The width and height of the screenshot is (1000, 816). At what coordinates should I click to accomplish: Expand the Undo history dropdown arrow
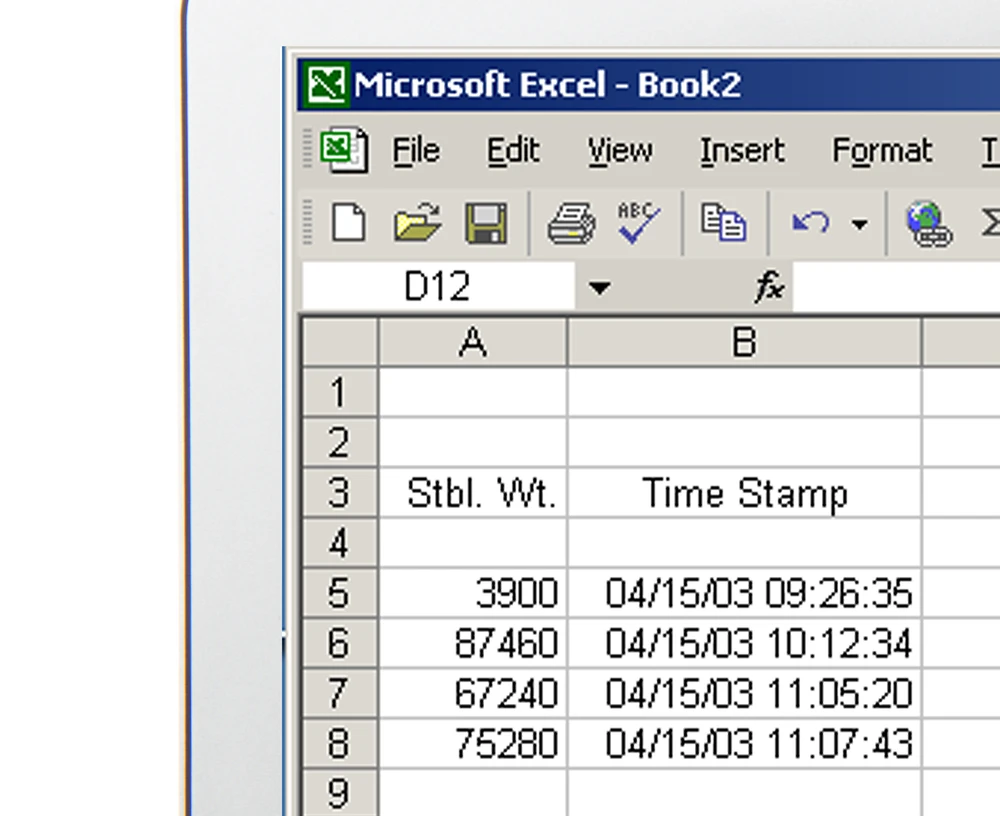(859, 224)
